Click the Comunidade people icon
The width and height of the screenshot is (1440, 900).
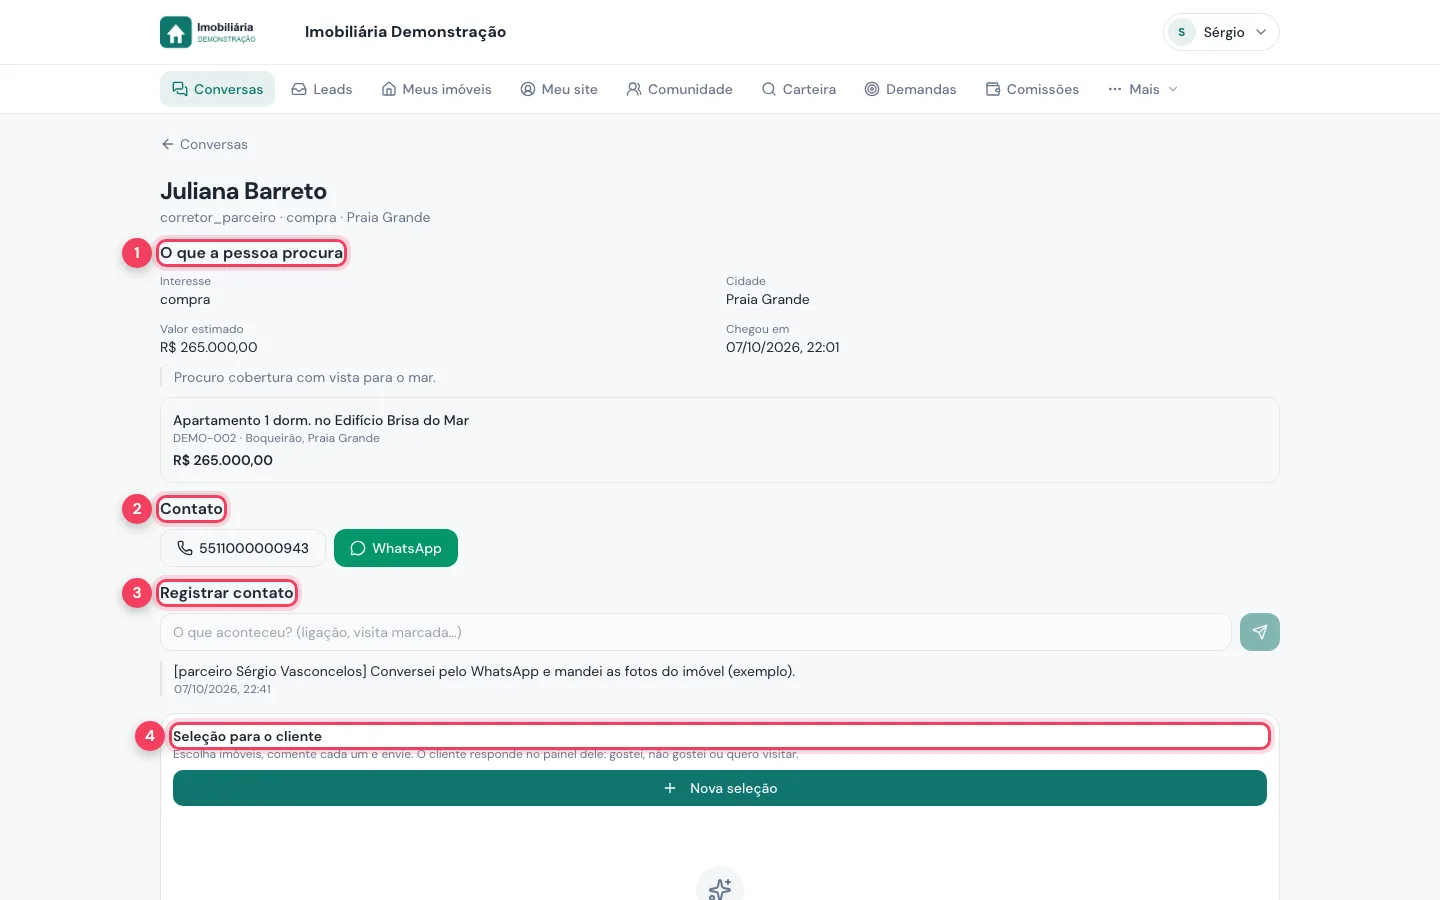[634, 89]
